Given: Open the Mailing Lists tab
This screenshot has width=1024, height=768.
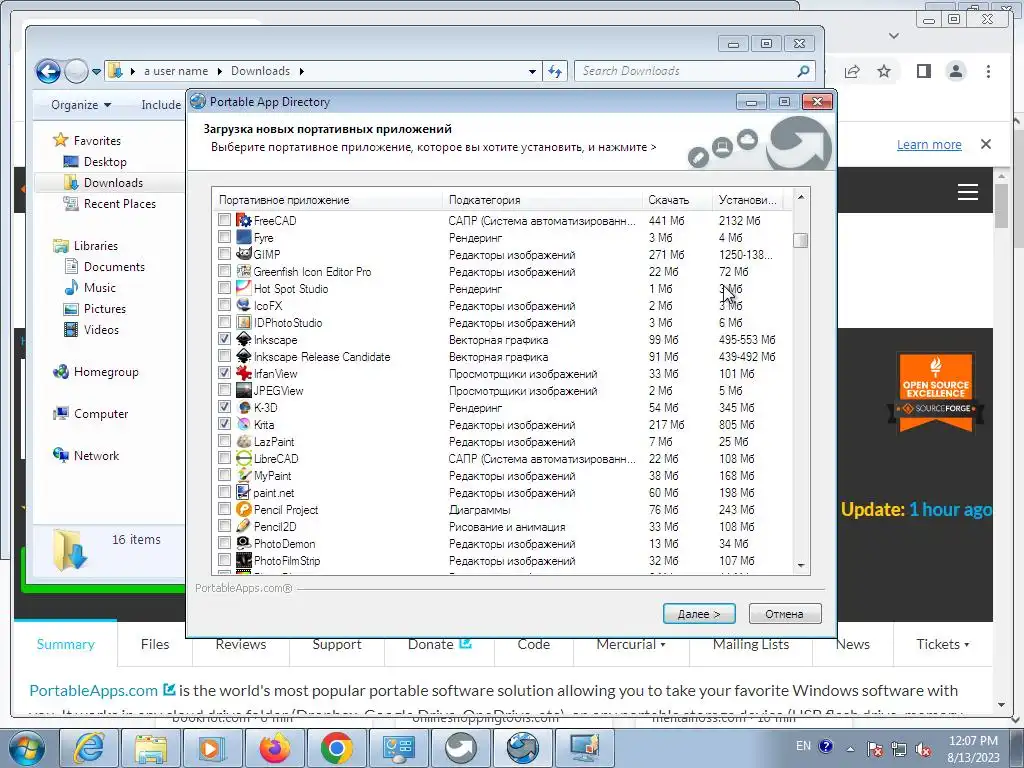Looking at the screenshot, I should click(751, 645).
